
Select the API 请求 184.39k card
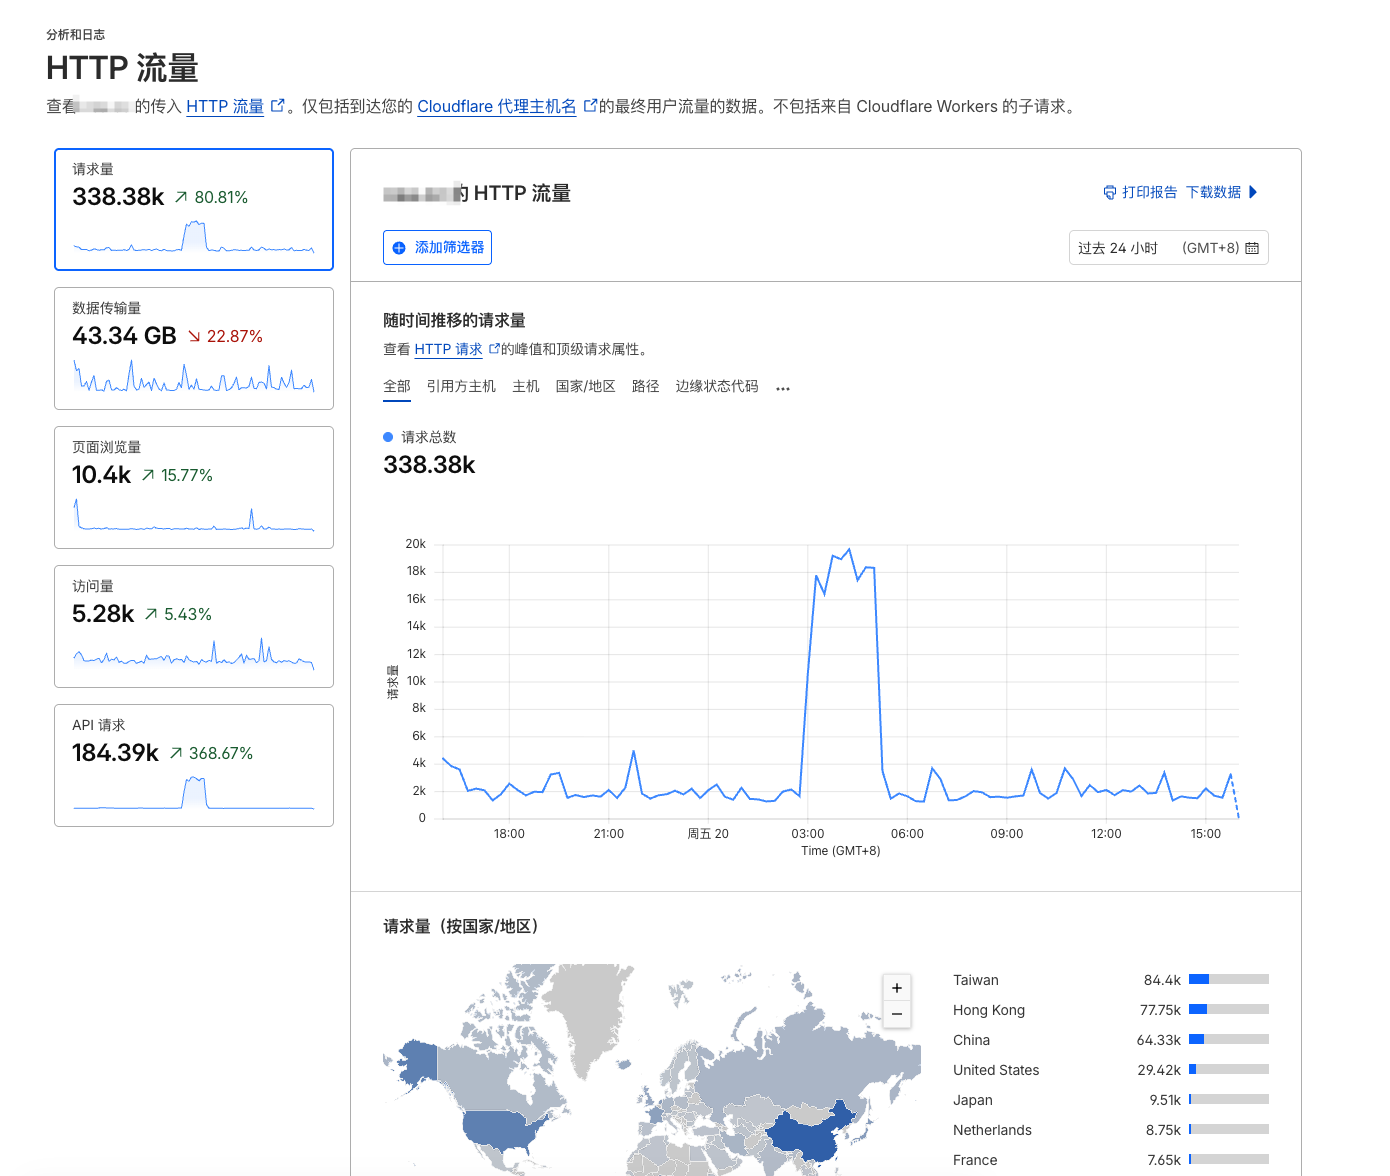(194, 765)
